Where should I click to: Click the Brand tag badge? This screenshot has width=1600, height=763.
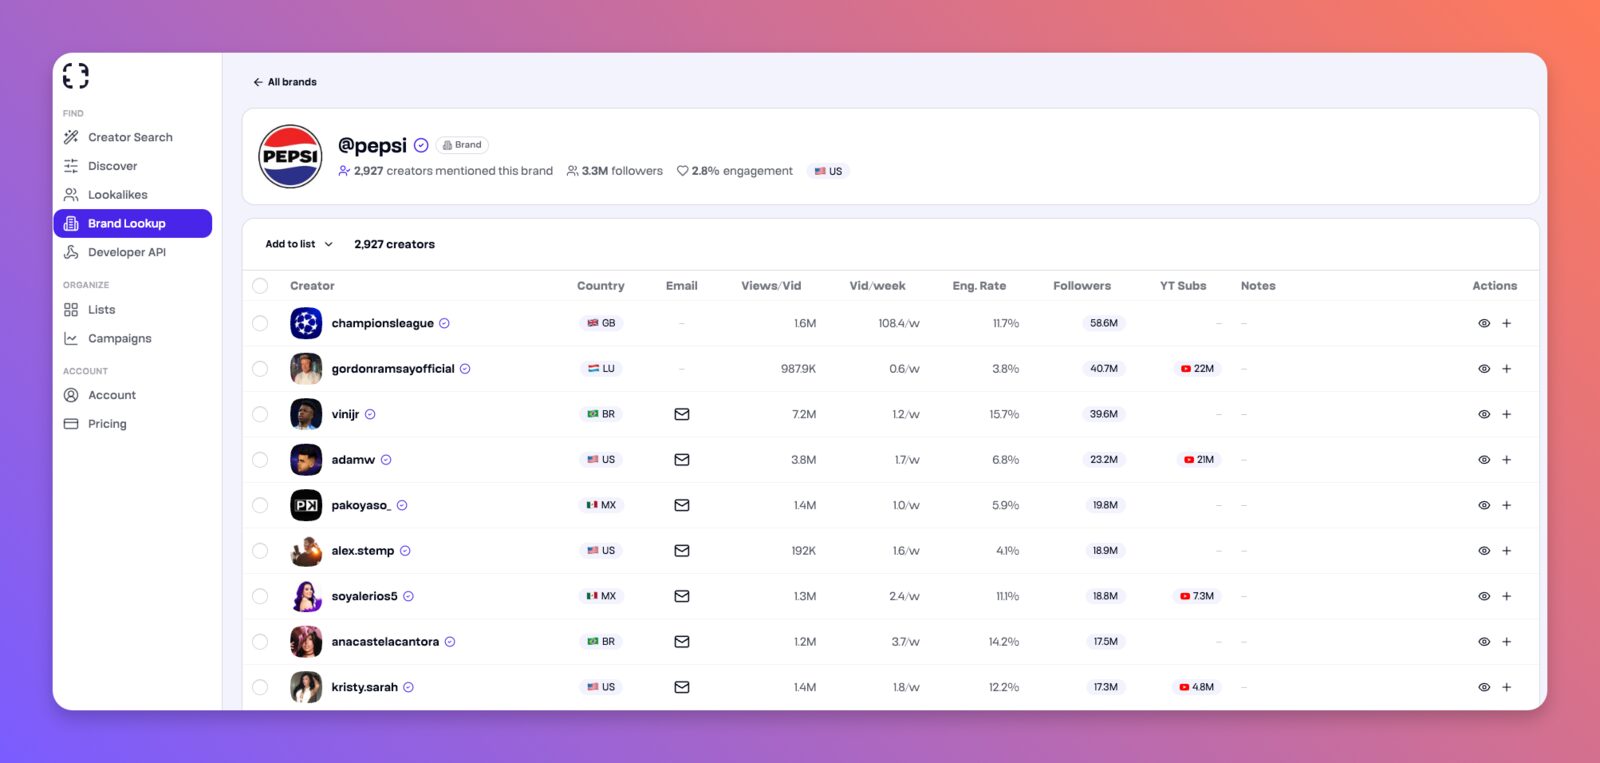point(462,145)
